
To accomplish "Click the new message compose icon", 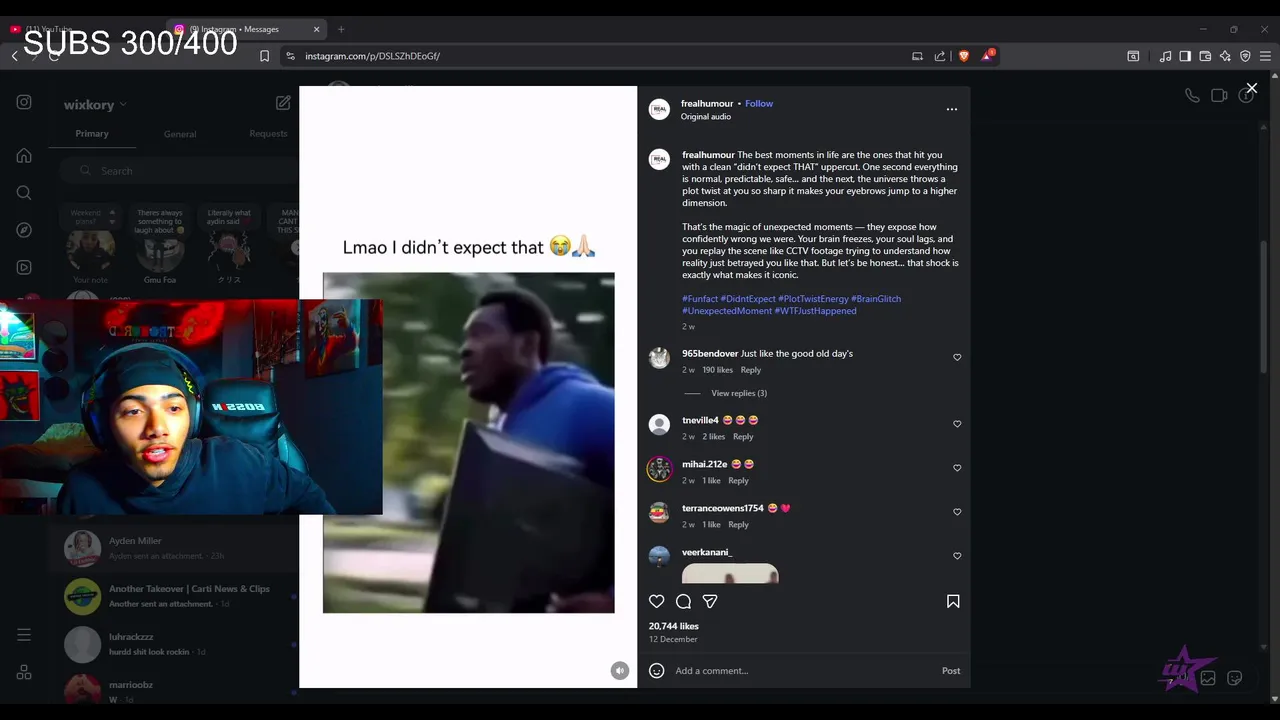I will tap(283, 103).
